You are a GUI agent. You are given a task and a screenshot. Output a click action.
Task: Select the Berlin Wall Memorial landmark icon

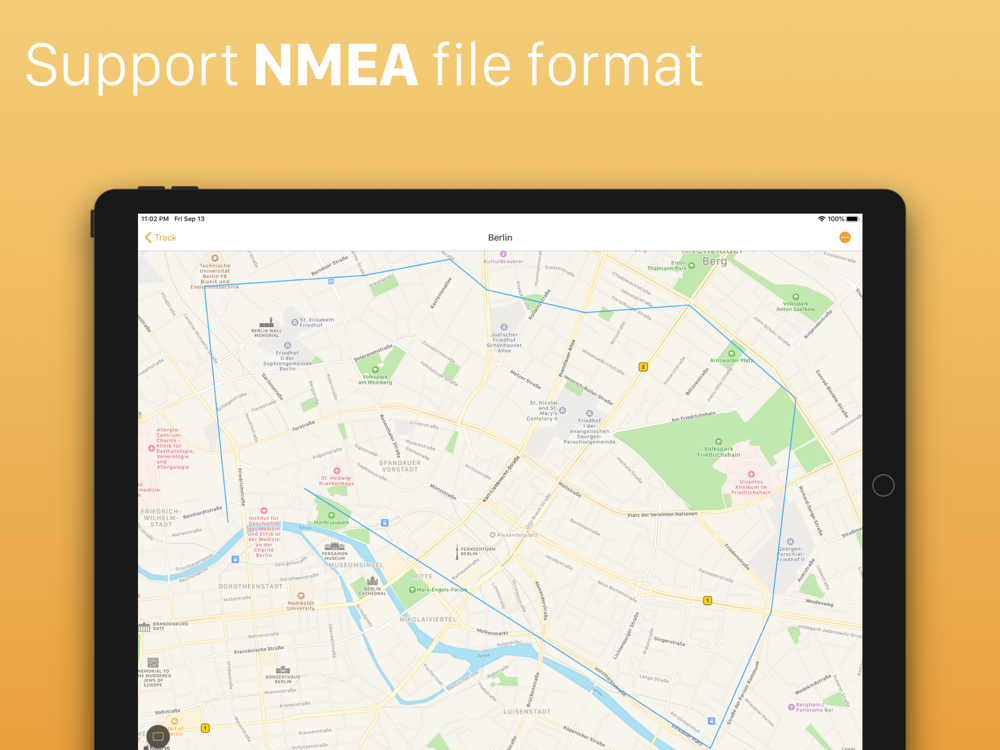point(267,322)
